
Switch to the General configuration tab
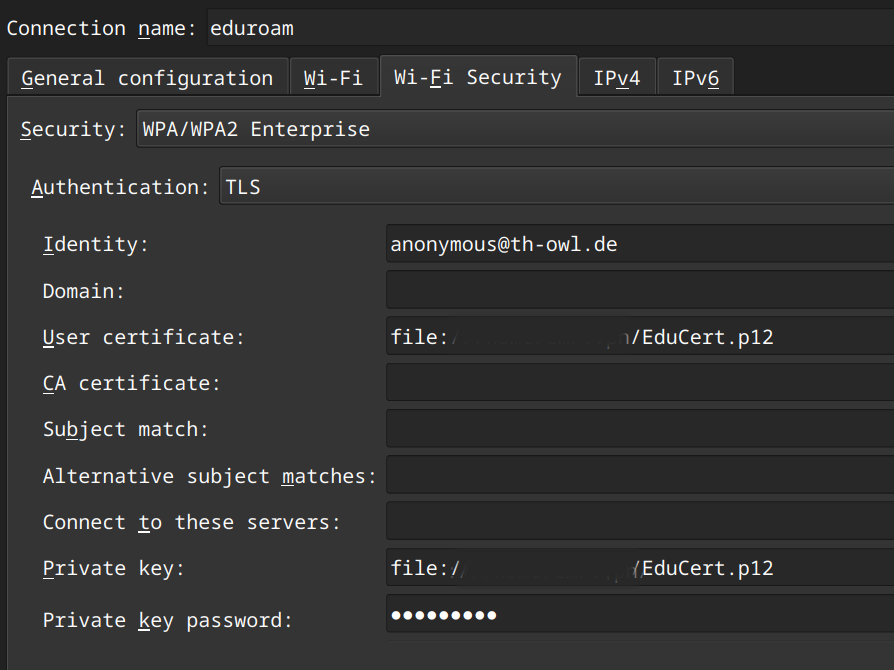pos(147,78)
